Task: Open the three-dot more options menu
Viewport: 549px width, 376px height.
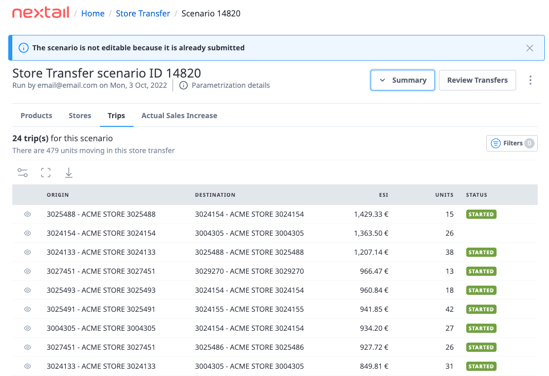Action: tap(530, 80)
